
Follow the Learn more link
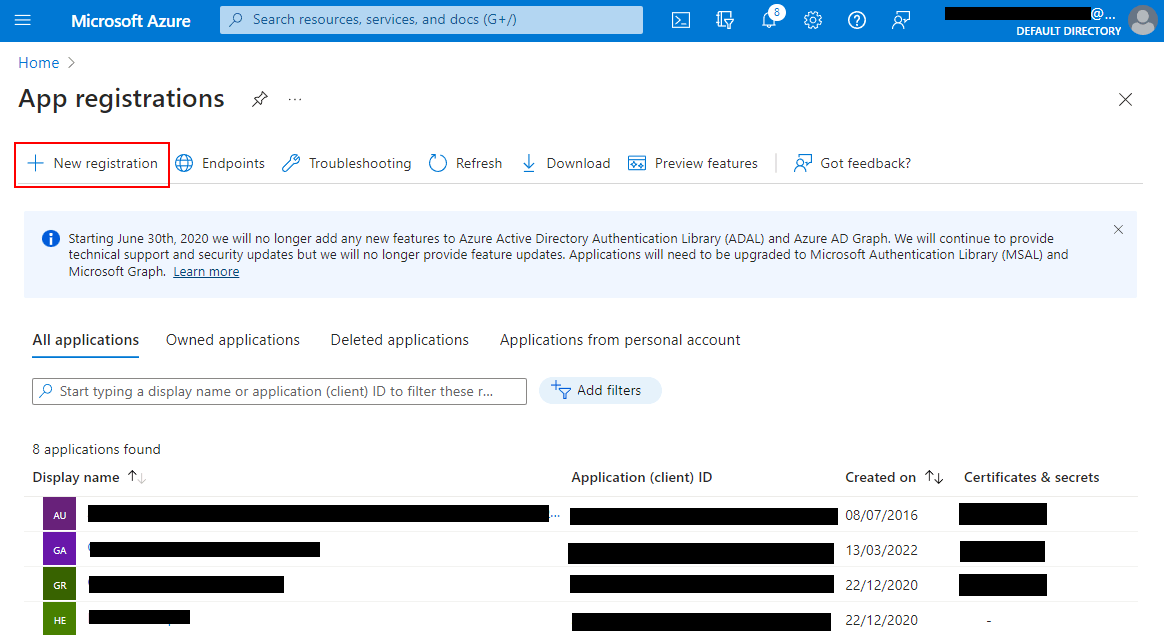pos(206,272)
